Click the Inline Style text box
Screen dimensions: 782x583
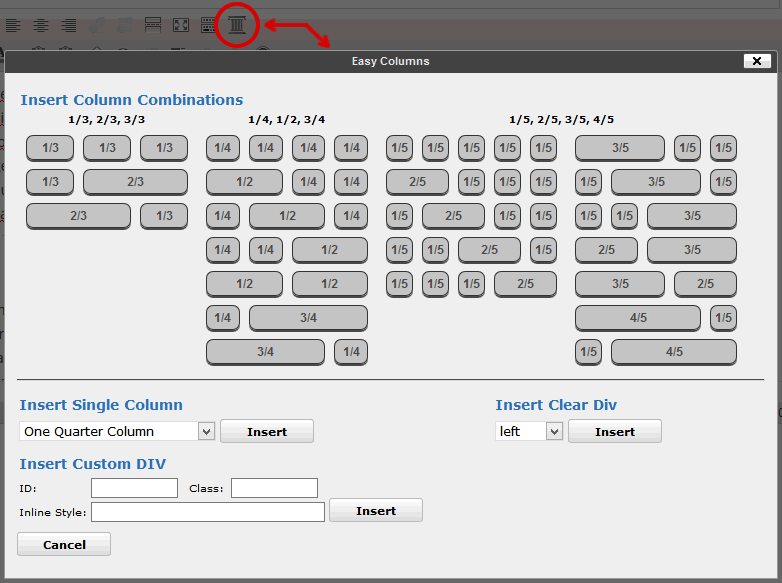point(208,512)
